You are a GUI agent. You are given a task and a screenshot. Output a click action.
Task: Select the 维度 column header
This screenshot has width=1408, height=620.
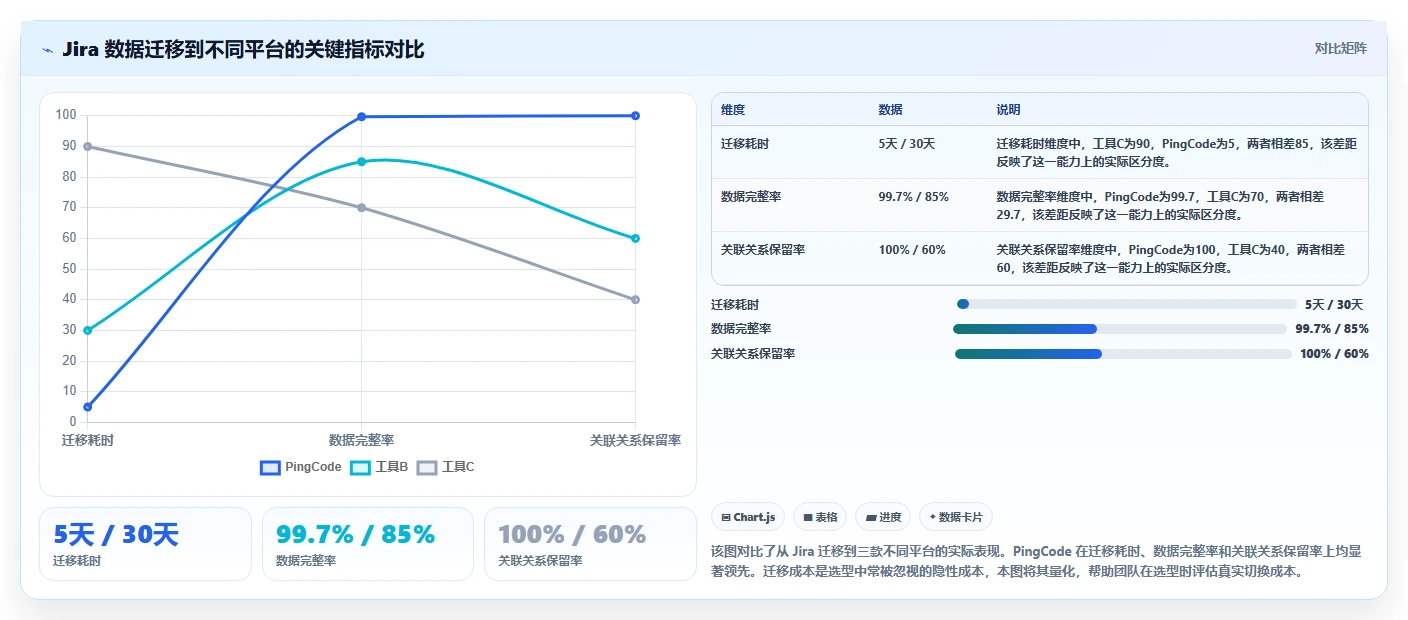733,110
